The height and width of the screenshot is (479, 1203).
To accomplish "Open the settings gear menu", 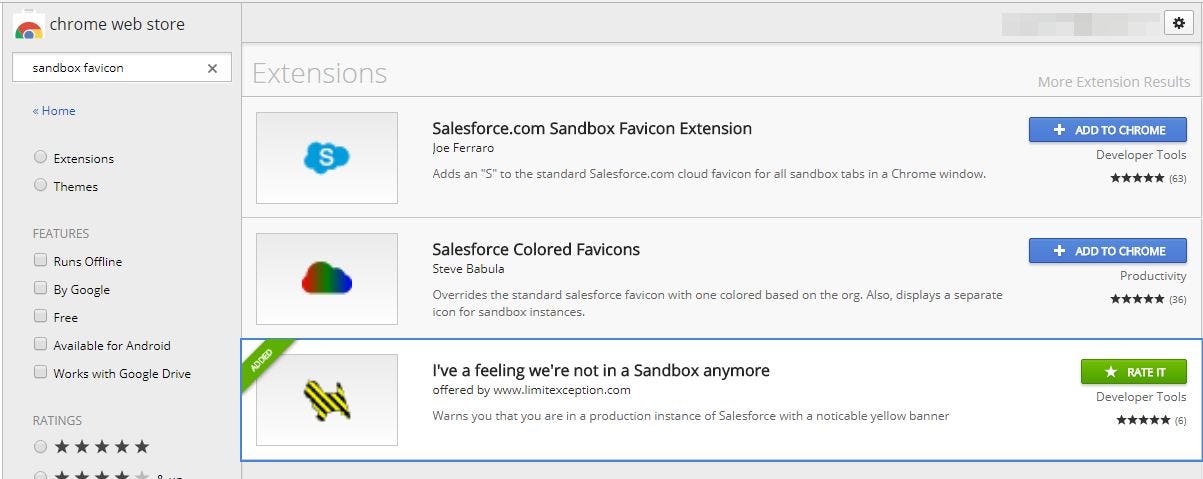I will pyautogui.click(x=1178, y=22).
